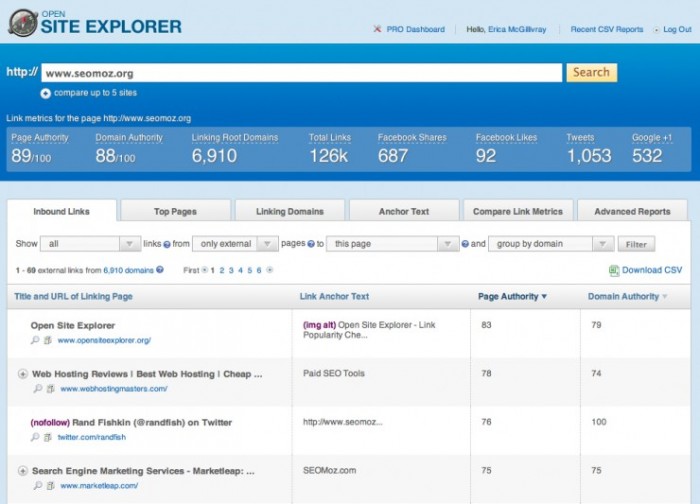The height and width of the screenshot is (504, 700).
Task: Open the www.webhostingmasters.com/ link
Action: pyautogui.click(x=114, y=388)
